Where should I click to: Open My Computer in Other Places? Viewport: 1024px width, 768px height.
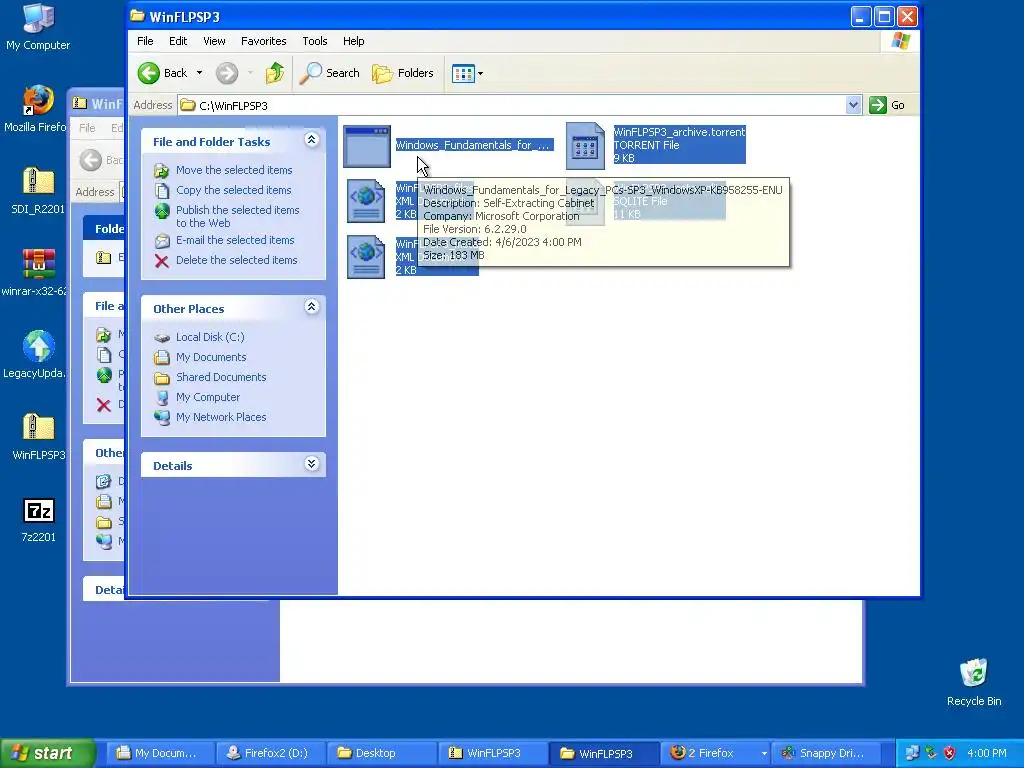208,397
